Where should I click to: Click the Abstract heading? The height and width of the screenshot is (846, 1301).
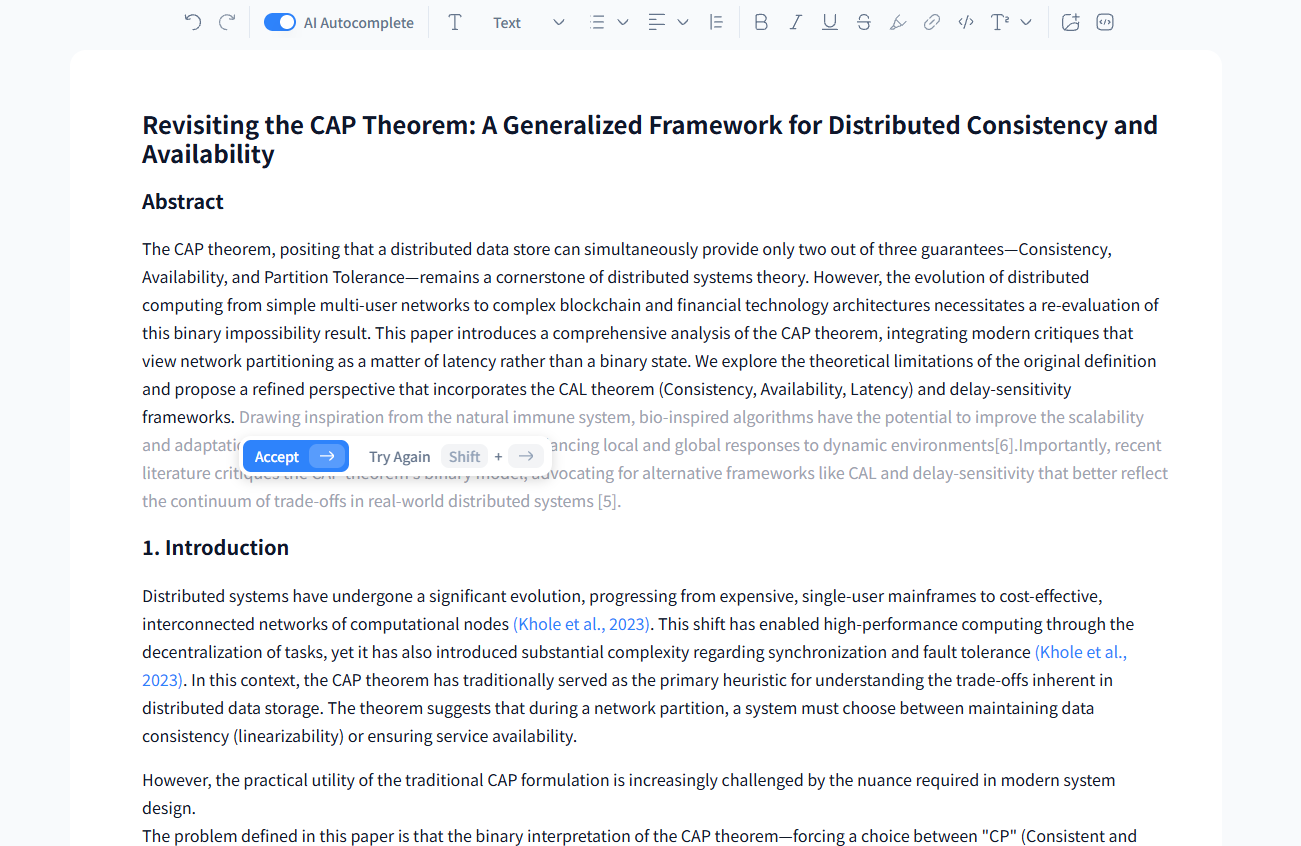click(x=183, y=202)
